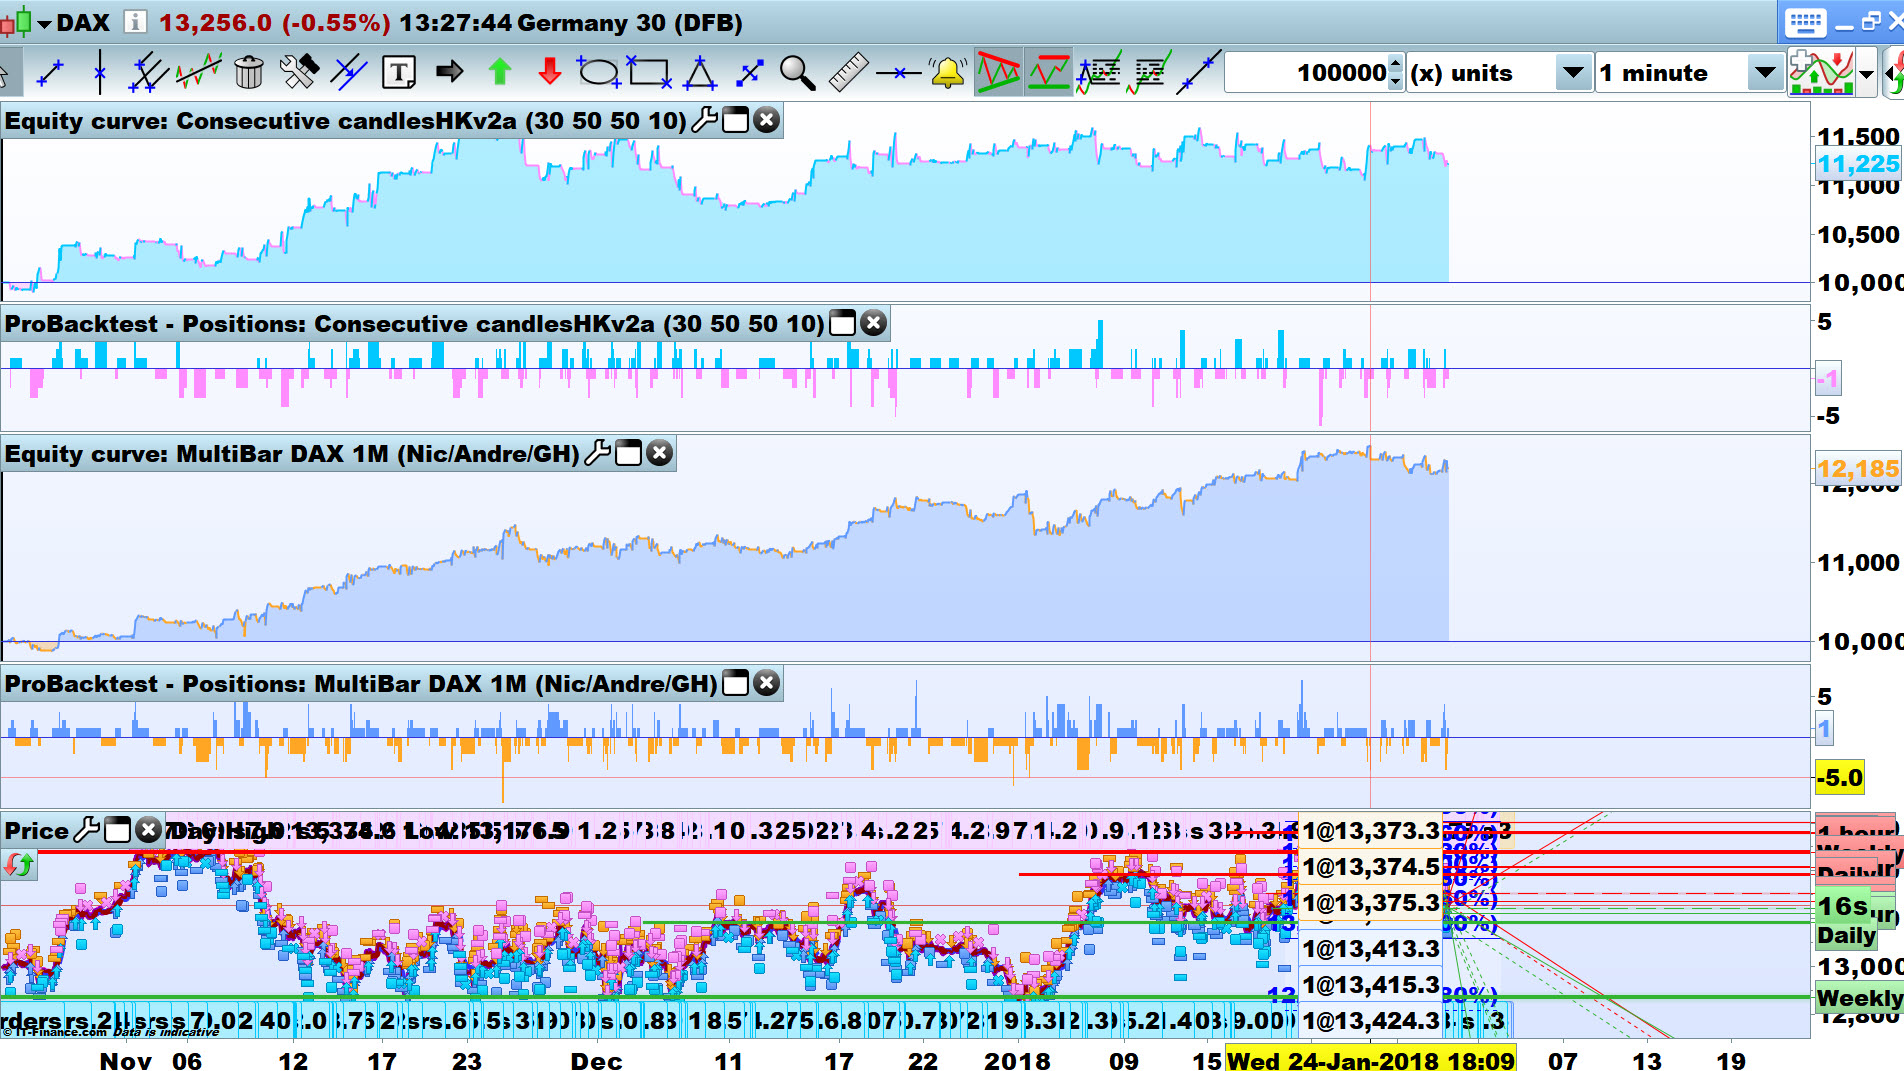Close the Consecutive candlesHKv2a equity curve panel
The height and width of the screenshot is (1071, 1904).
click(766, 120)
